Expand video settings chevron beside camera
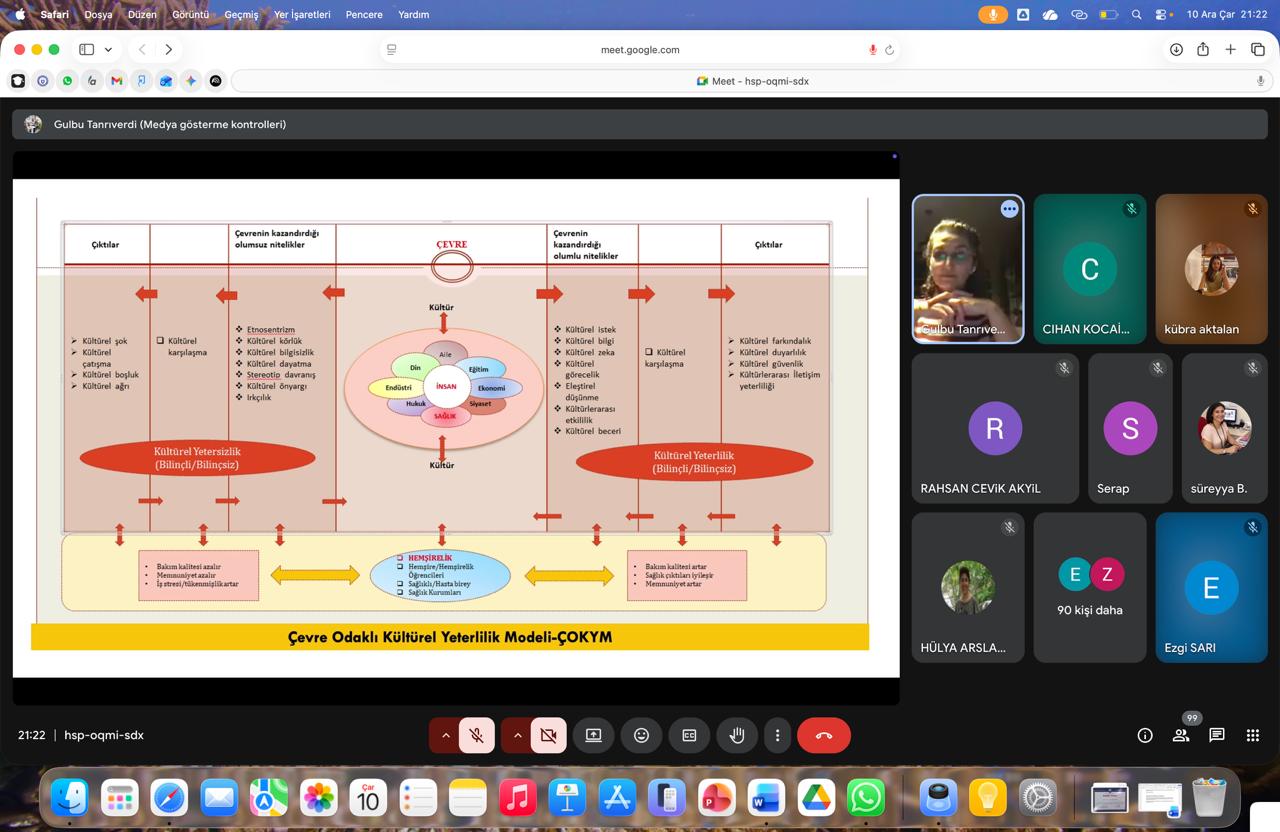This screenshot has height=832, width=1280. (x=517, y=735)
